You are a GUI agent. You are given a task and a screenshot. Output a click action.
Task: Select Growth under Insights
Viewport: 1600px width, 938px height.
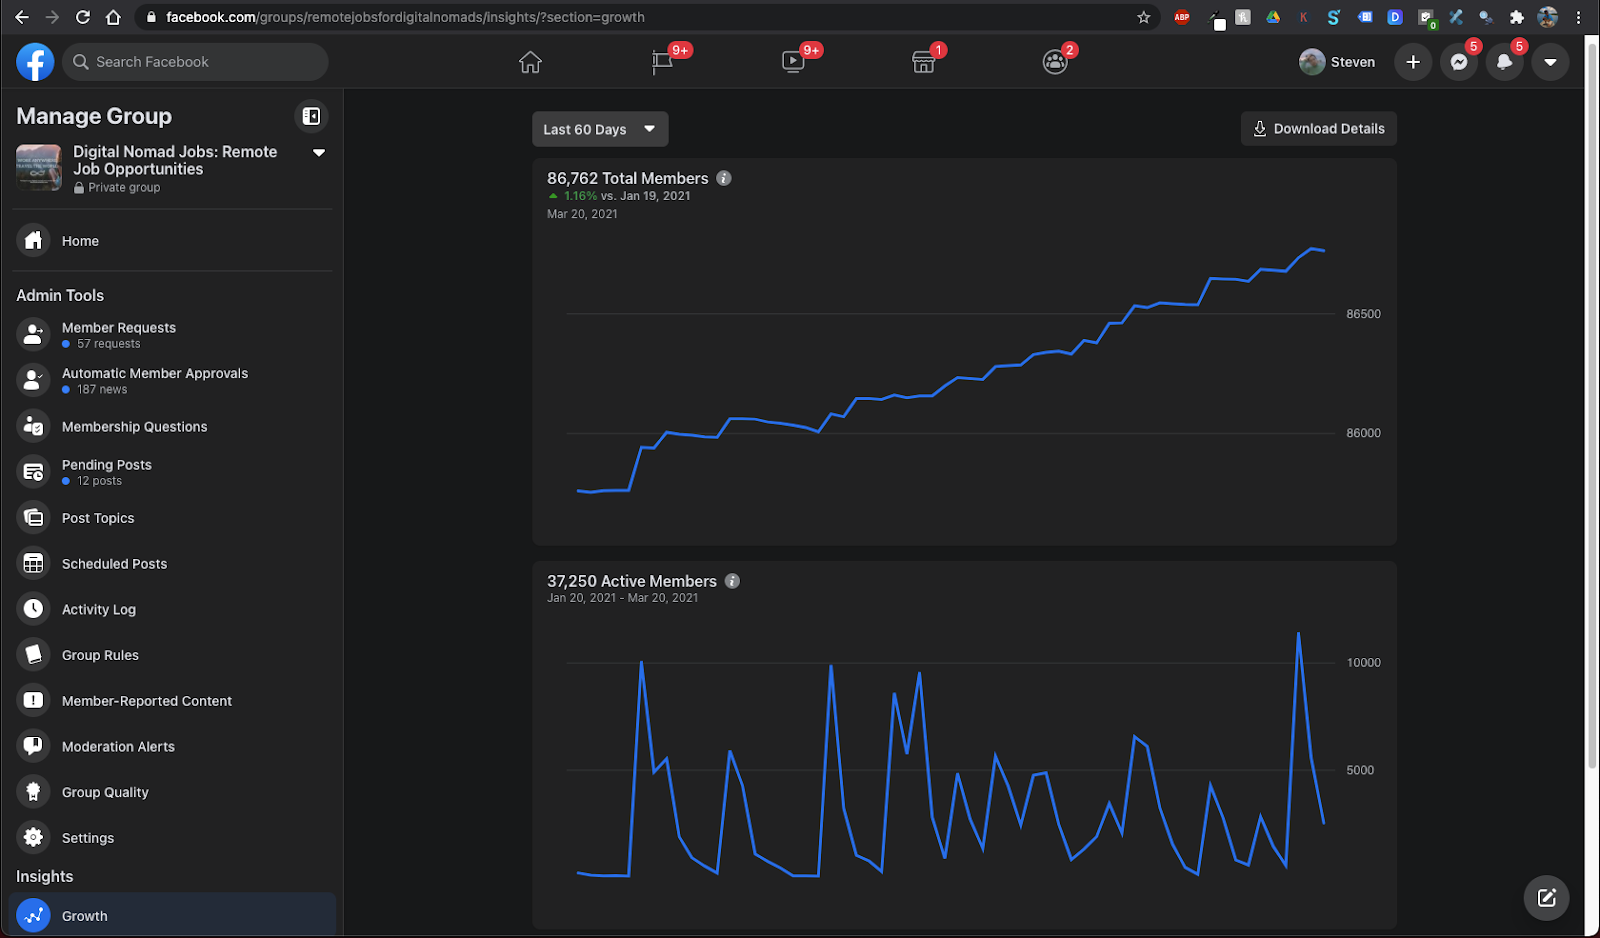coord(172,915)
